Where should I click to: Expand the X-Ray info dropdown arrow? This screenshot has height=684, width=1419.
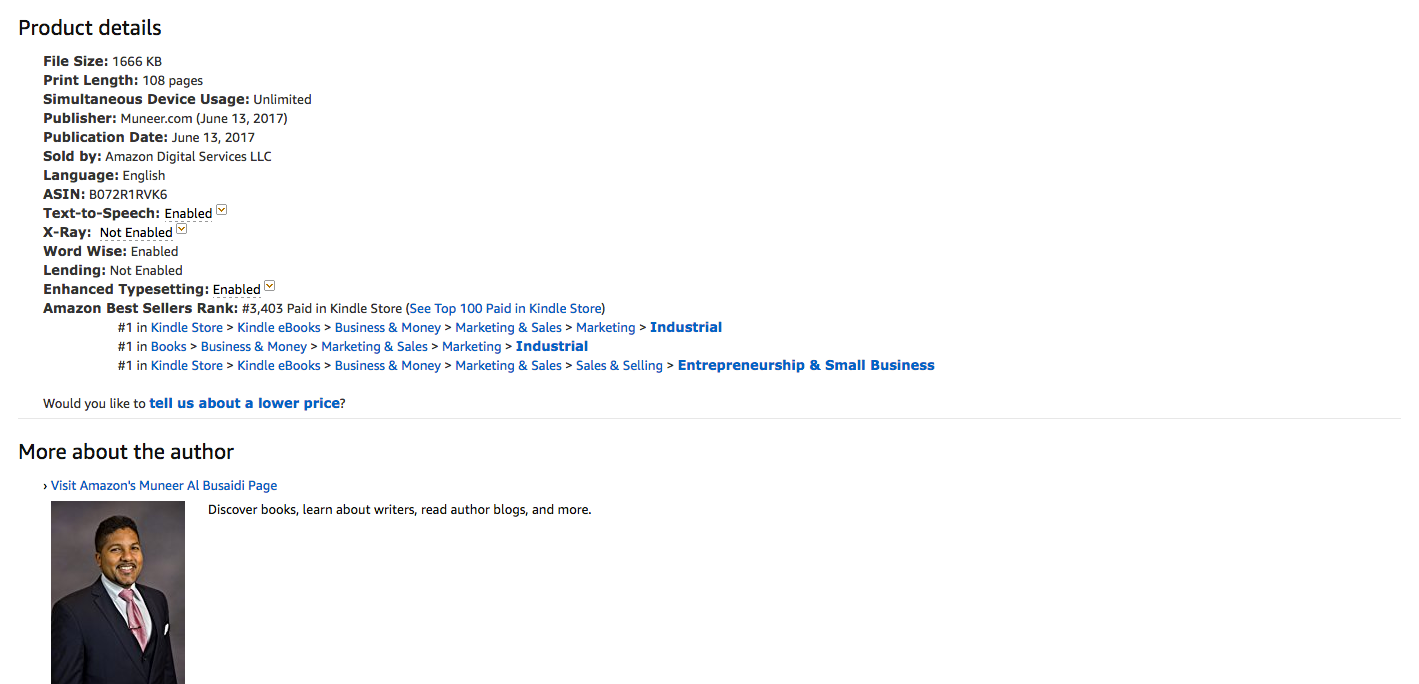pyautogui.click(x=181, y=229)
